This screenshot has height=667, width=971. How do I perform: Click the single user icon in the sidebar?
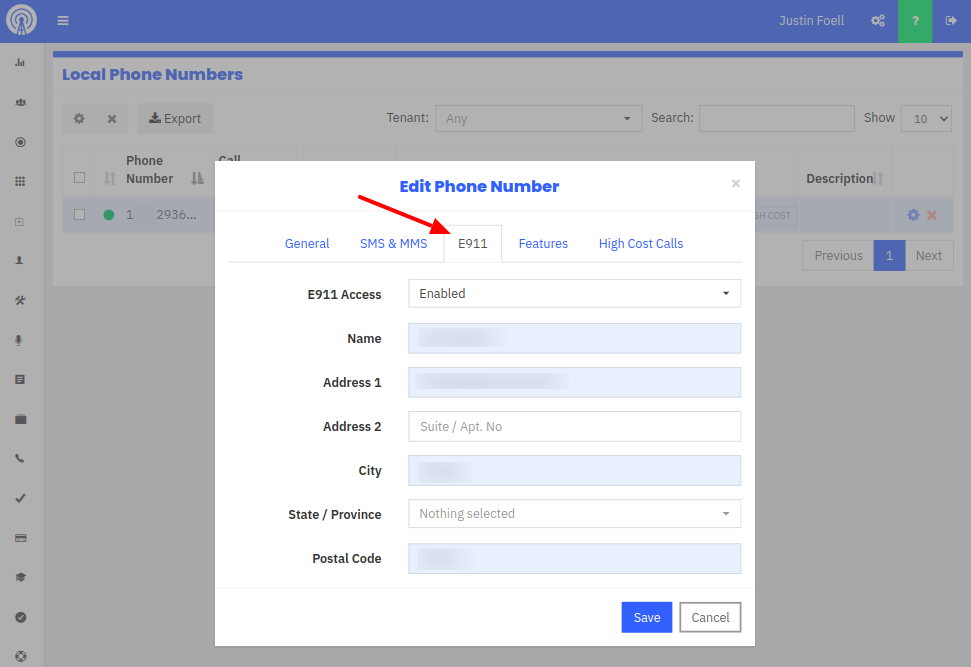coord(20,261)
